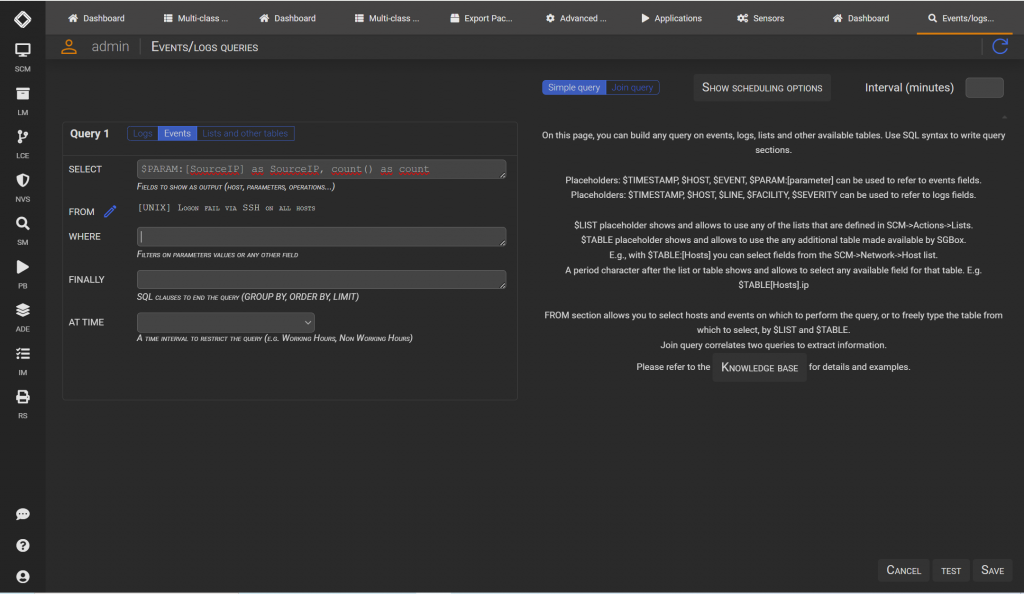Open the ADE layers module
This screenshot has width=1024, height=594.
(x=22, y=317)
